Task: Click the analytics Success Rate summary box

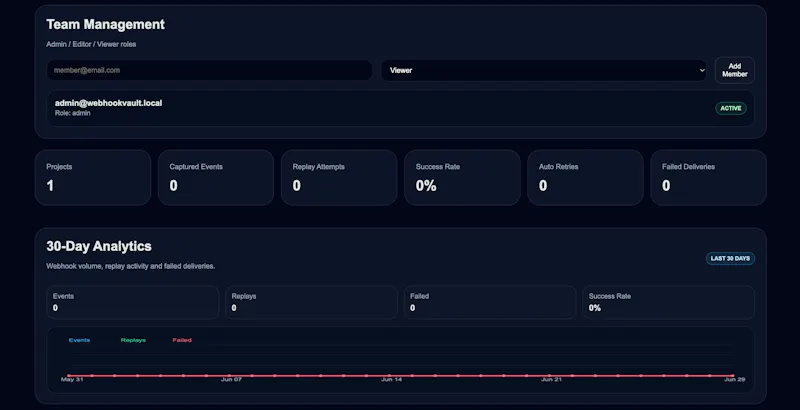Action: tap(668, 302)
